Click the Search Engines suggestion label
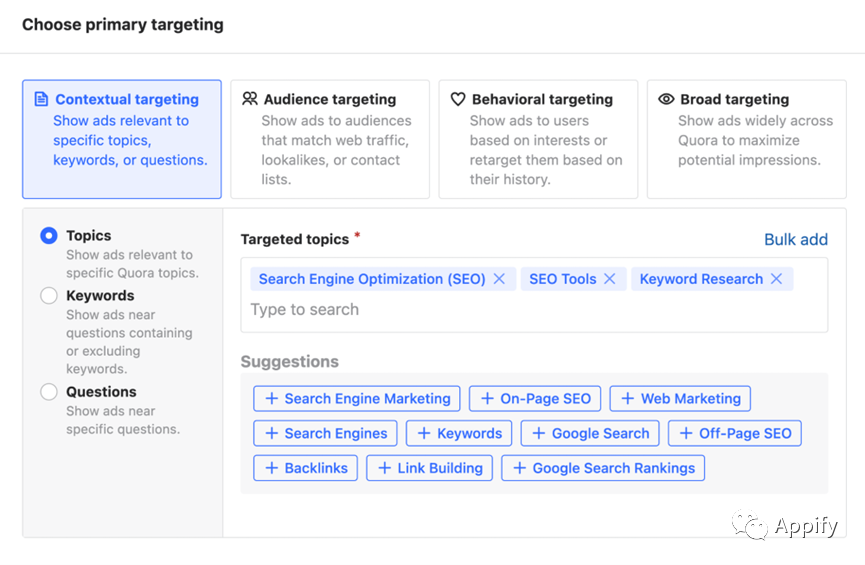The height and width of the screenshot is (565, 865). coord(336,433)
